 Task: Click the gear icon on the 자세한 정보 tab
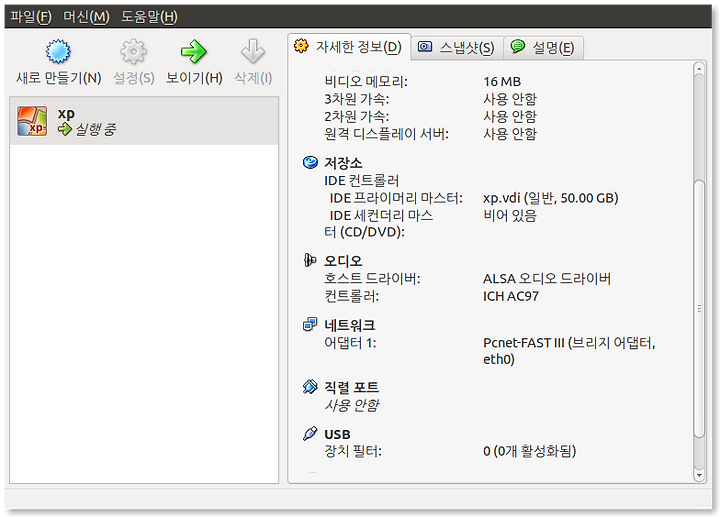pos(301,46)
